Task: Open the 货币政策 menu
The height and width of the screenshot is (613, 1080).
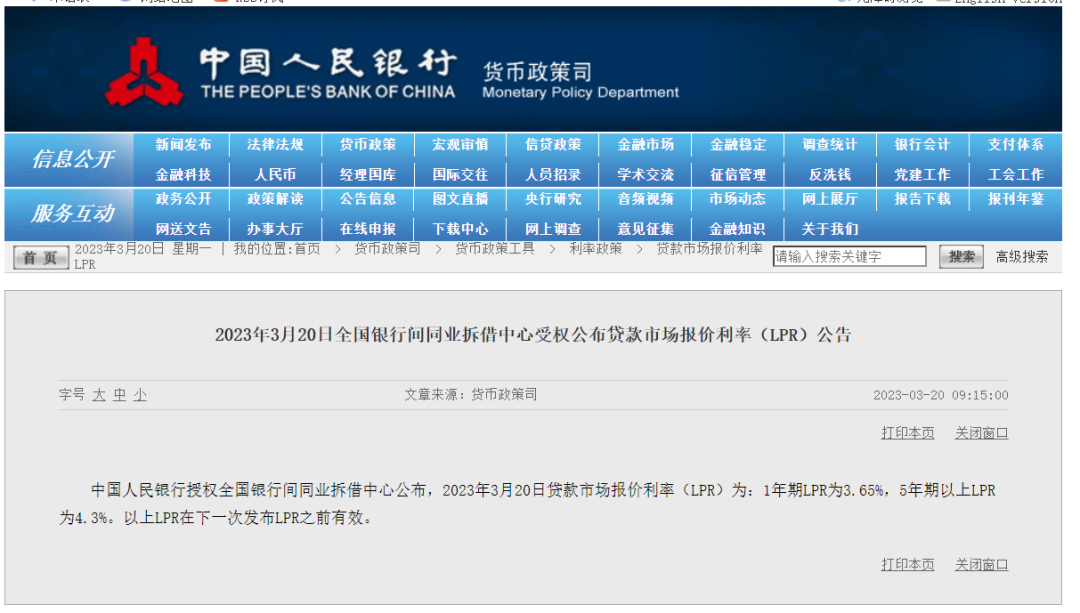Action: click(x=366, y=143)
